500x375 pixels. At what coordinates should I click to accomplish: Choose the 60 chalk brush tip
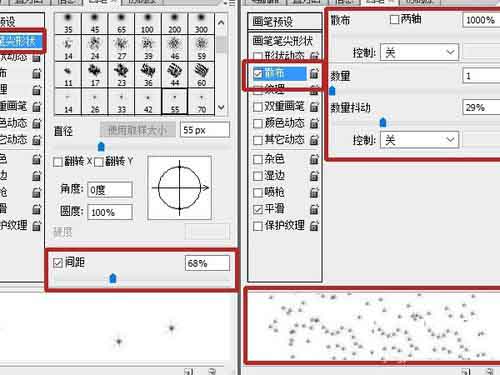pyautogui.click(x=201, y=75)
